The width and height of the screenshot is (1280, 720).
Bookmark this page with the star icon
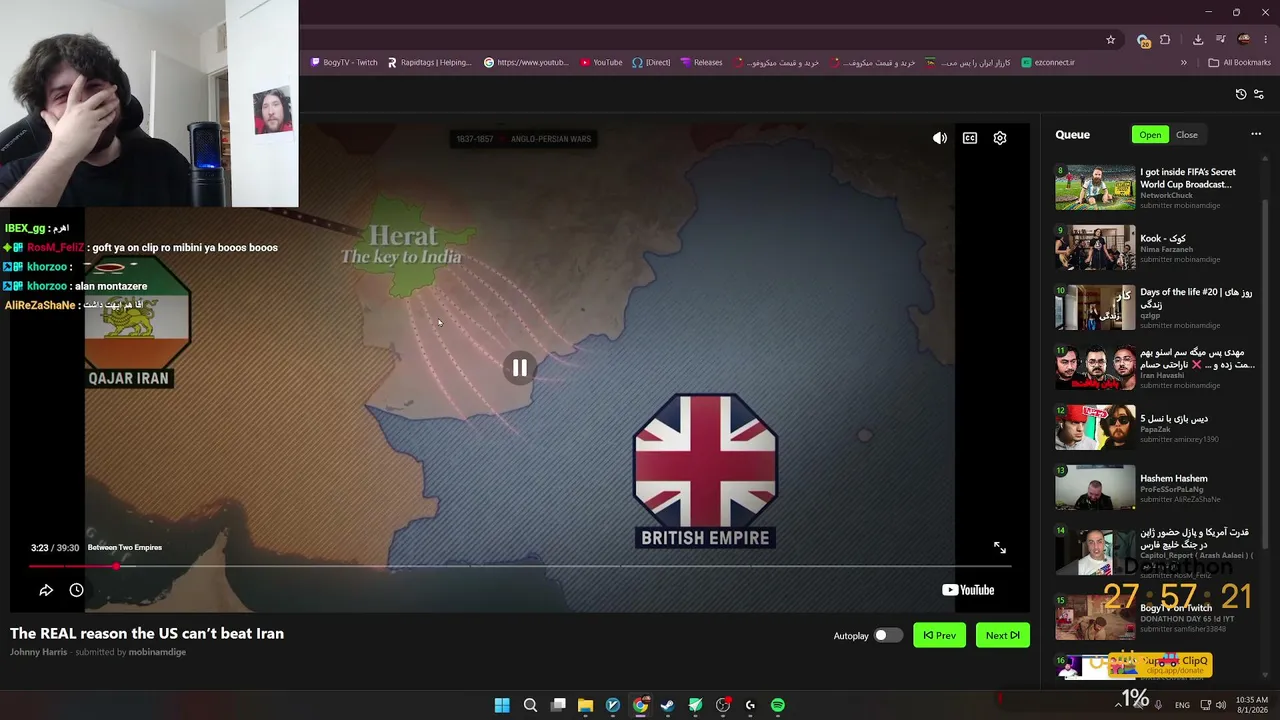click(x=1110, y=40)
